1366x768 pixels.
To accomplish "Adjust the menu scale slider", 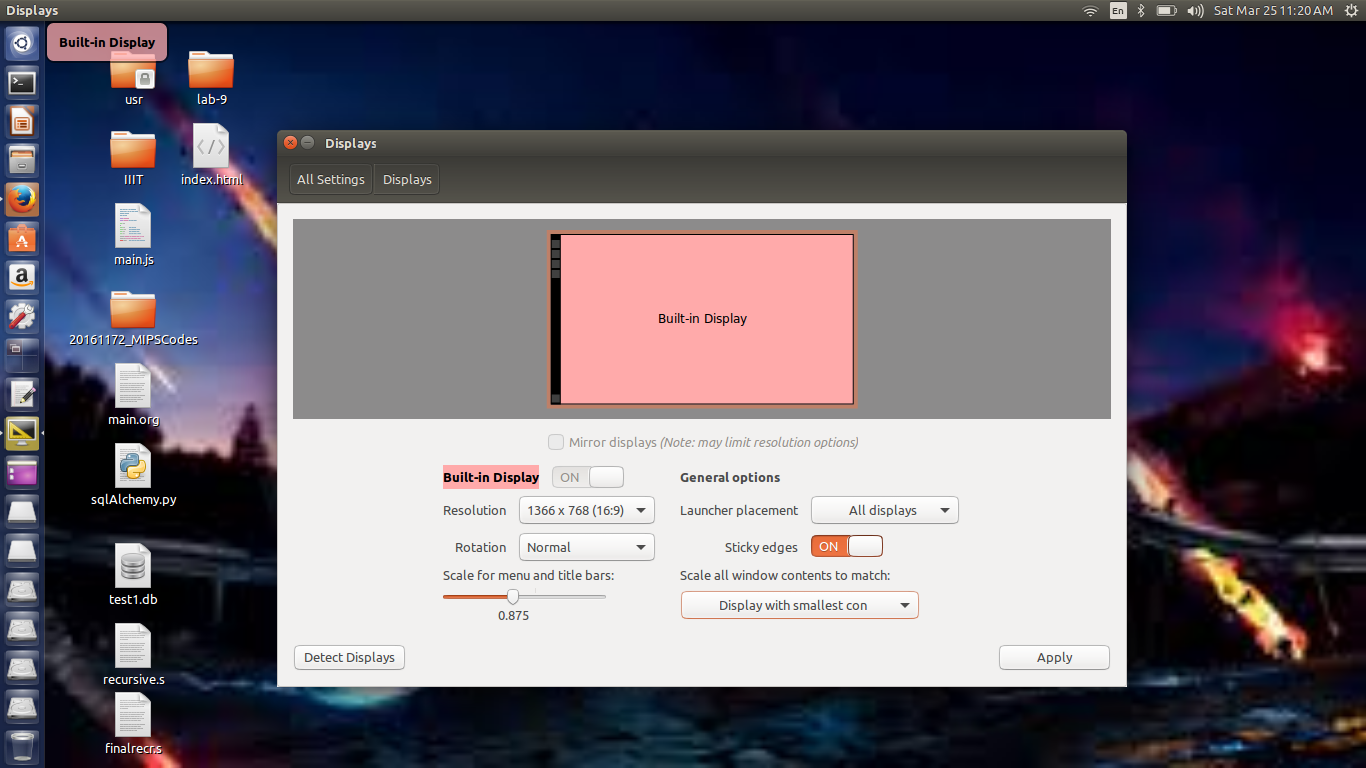I will tap(514, 596).
